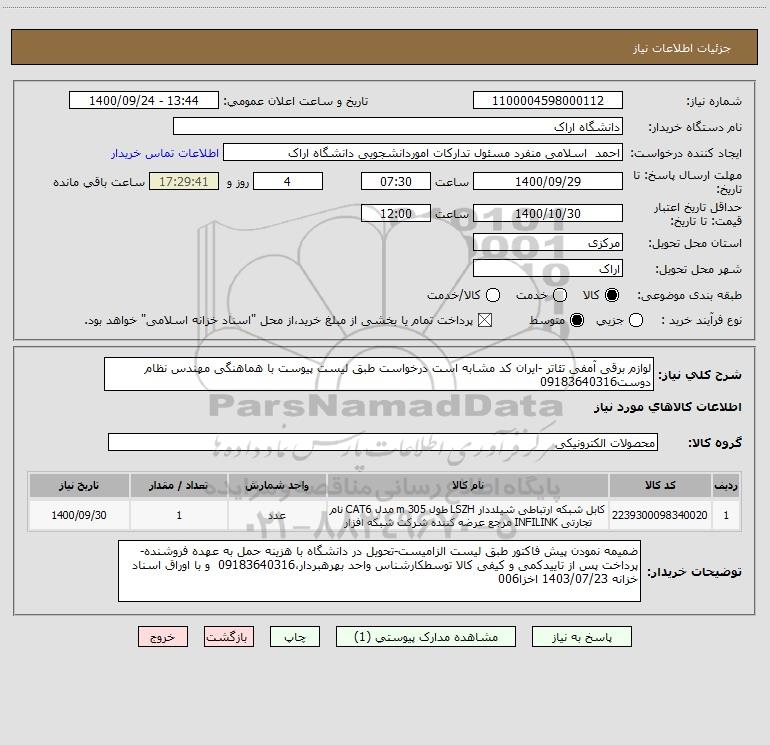Click the شرح کلی نیاز description box

coord(379,374)
